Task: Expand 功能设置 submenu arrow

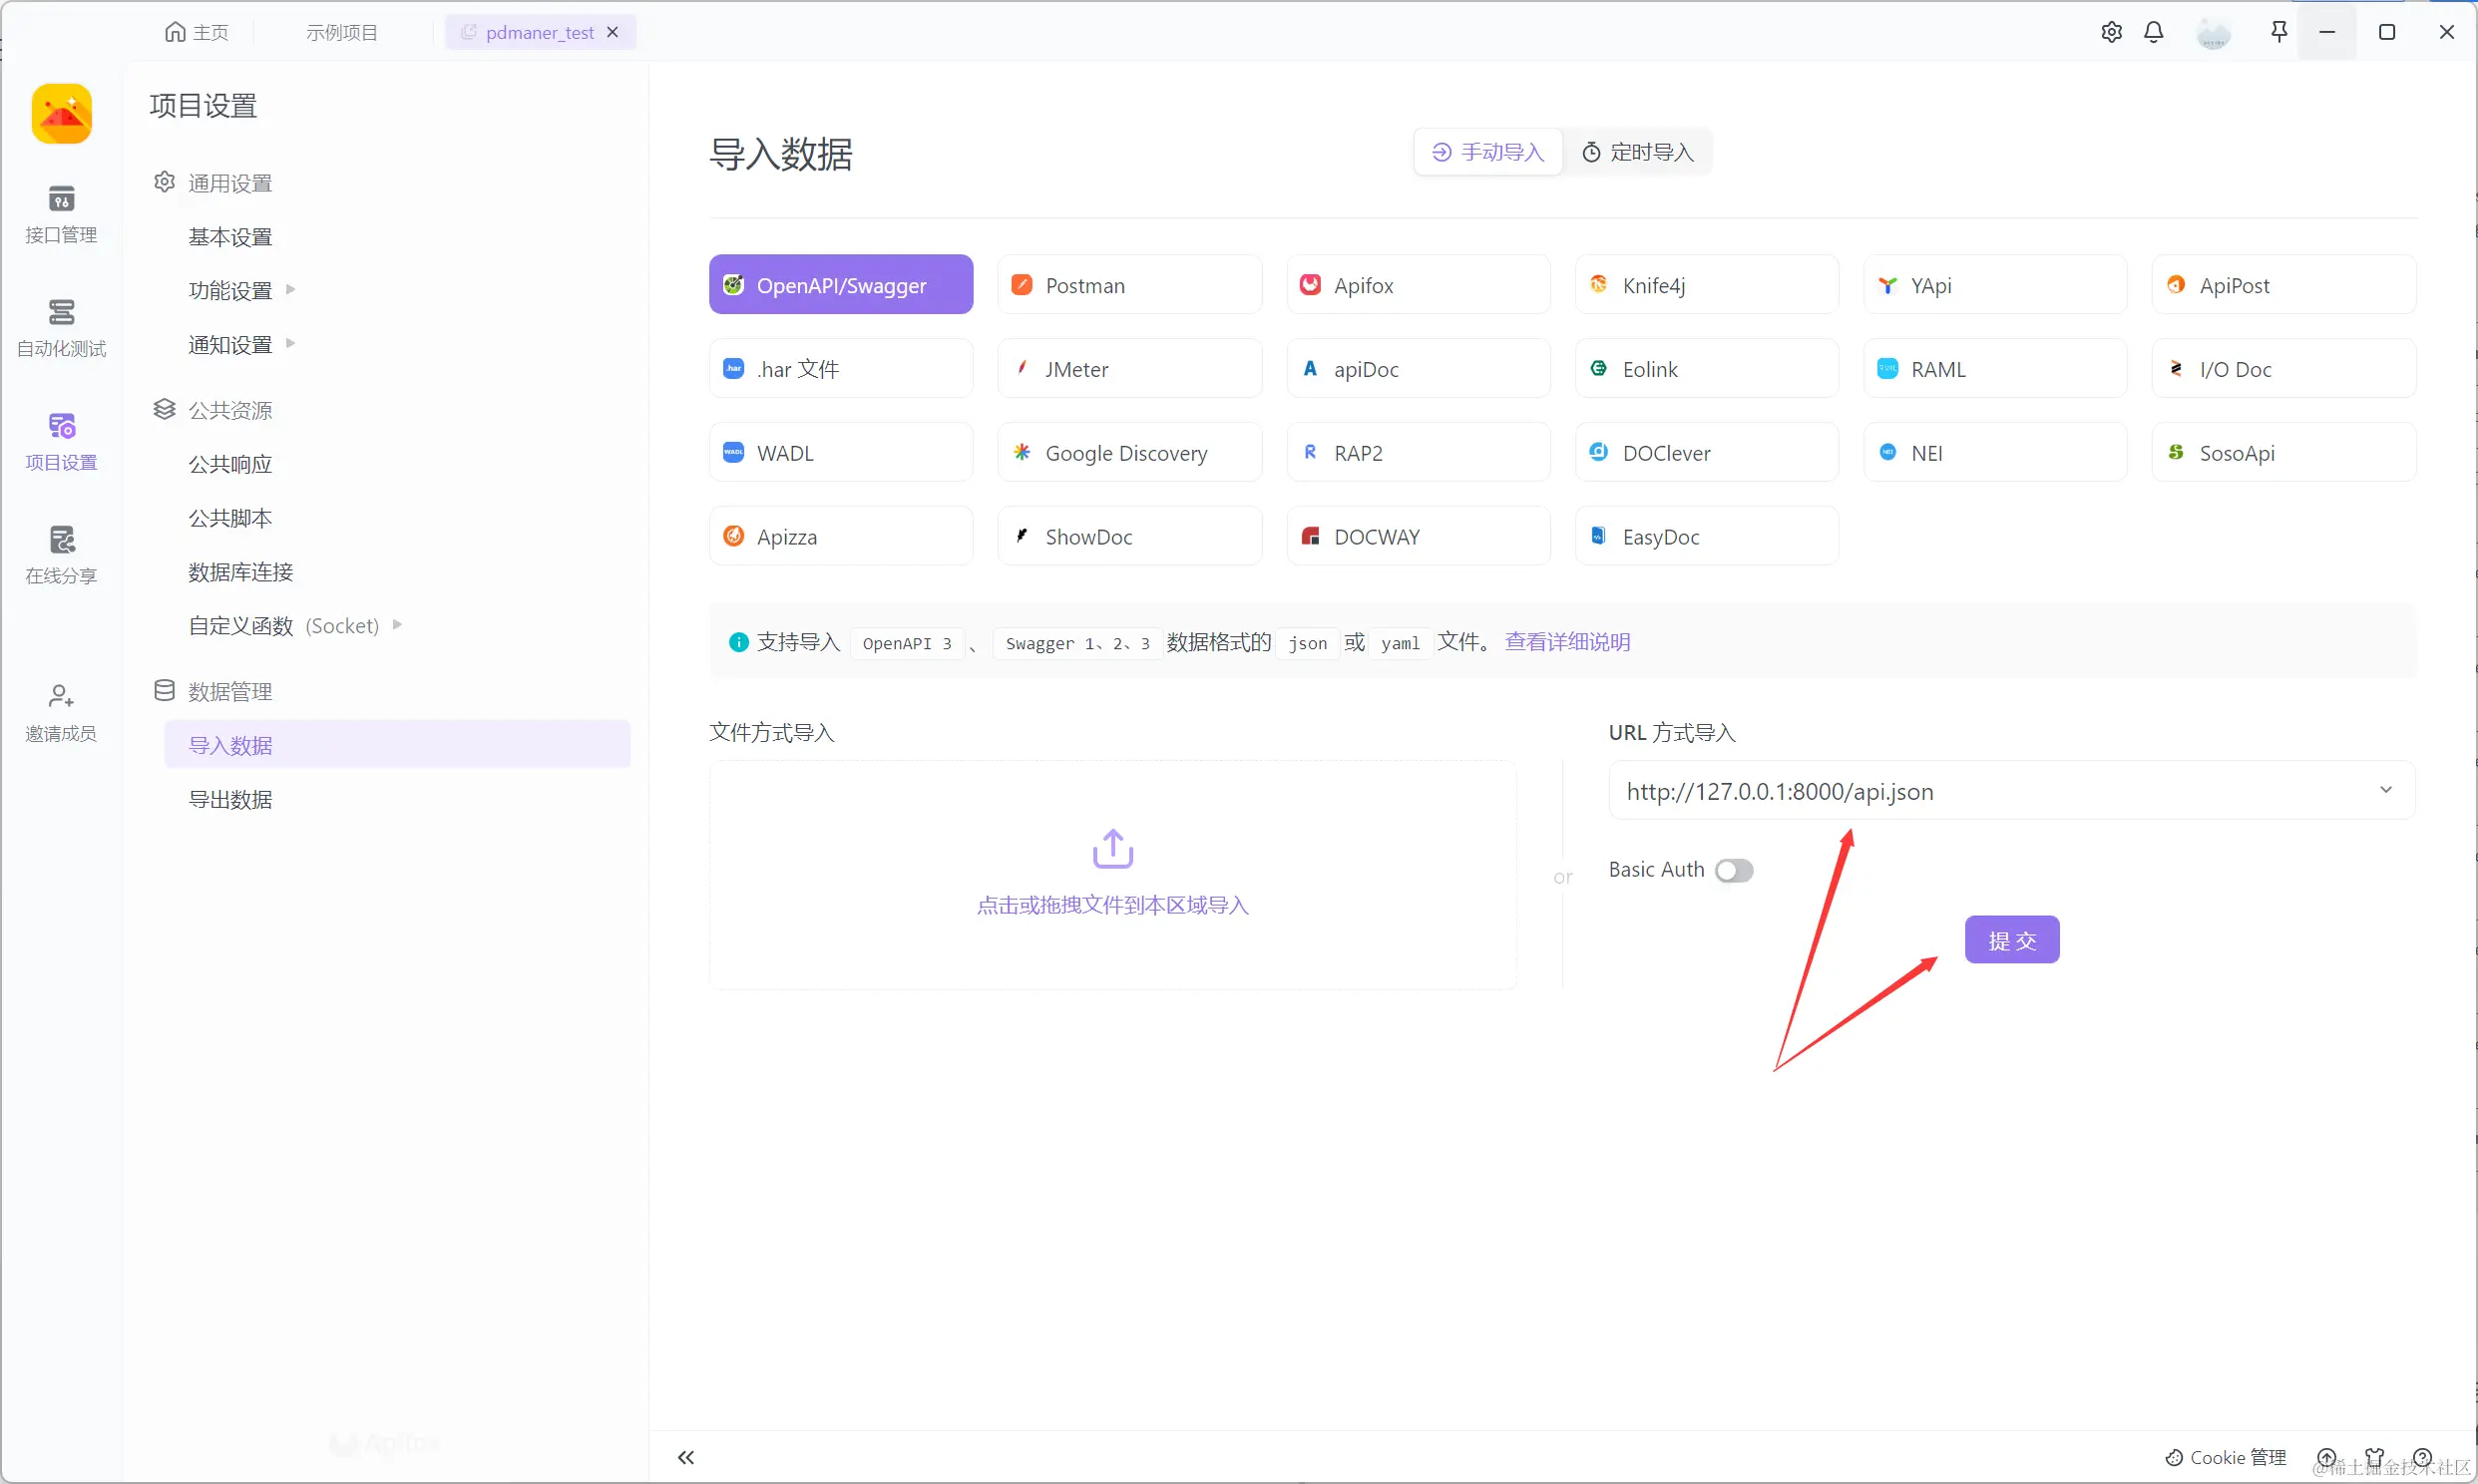Action: click(x=291, y=289)
